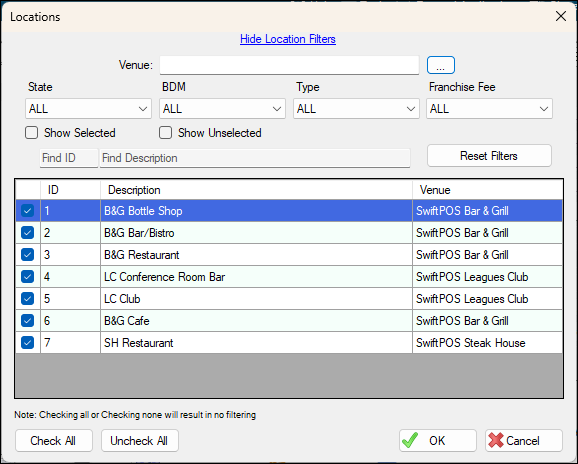The width and height of the screenshot is (578, 464).
Task: Select the LC Conference Room Bar cell
Action: 256,277
